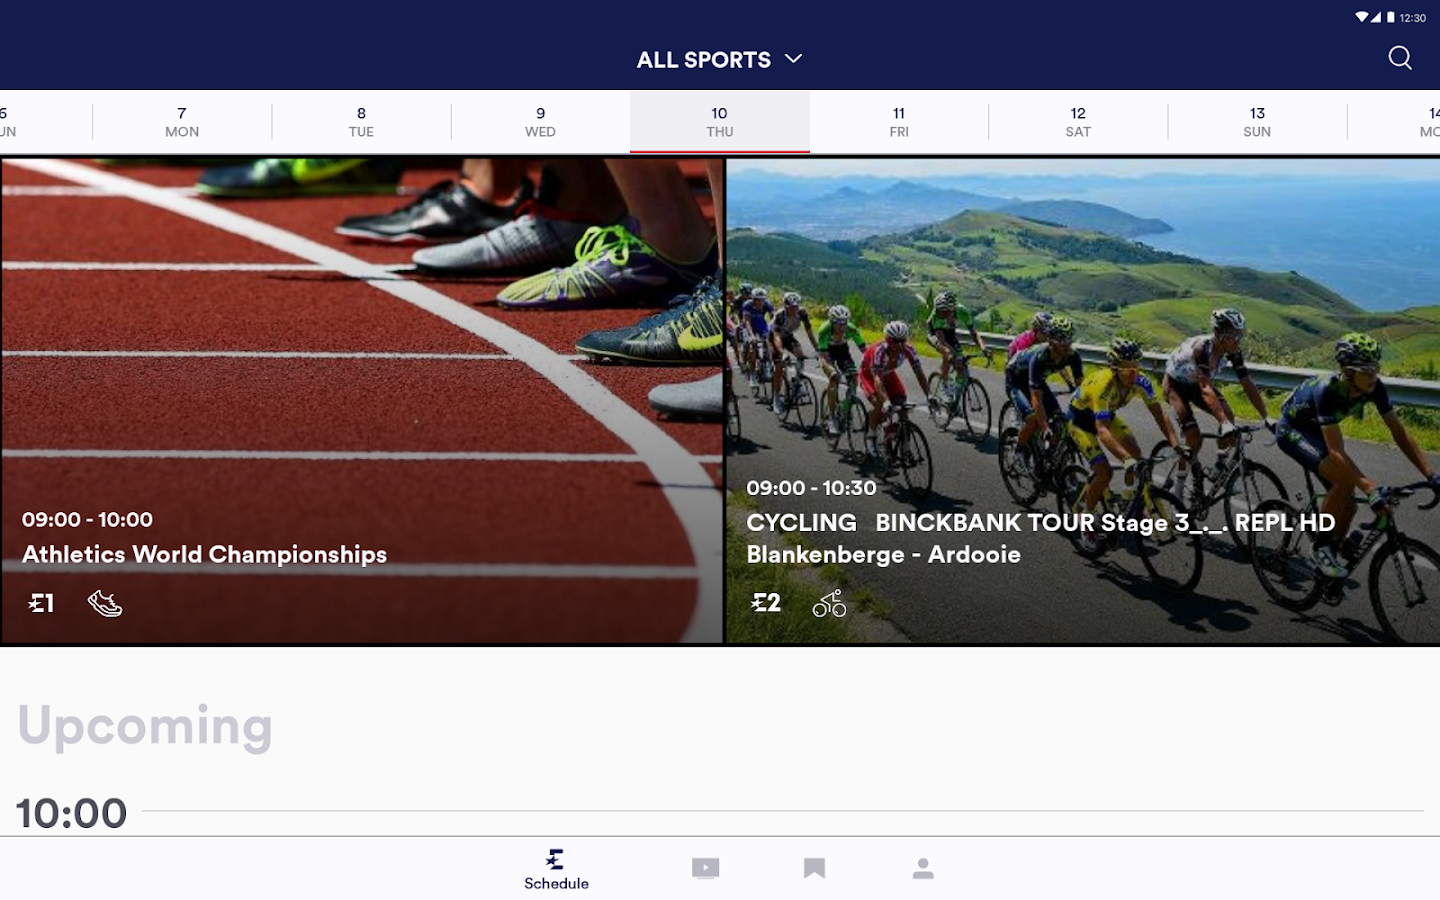Switch to the 12 SAT date tab

tap(1078, 122)
